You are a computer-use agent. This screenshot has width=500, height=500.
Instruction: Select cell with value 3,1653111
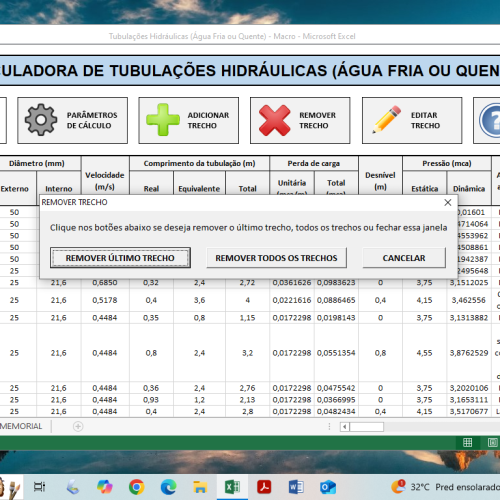[x=469, y=400]
